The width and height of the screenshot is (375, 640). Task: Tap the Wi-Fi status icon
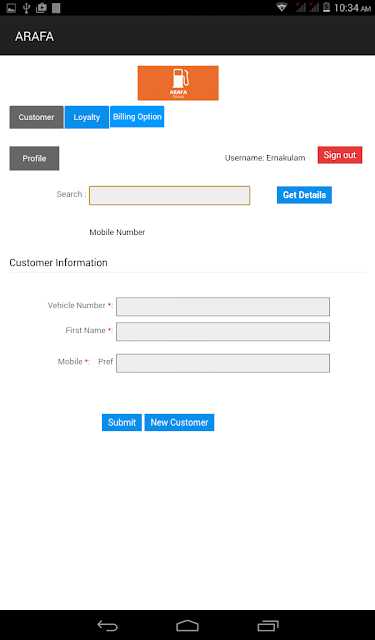coord(282,7)
